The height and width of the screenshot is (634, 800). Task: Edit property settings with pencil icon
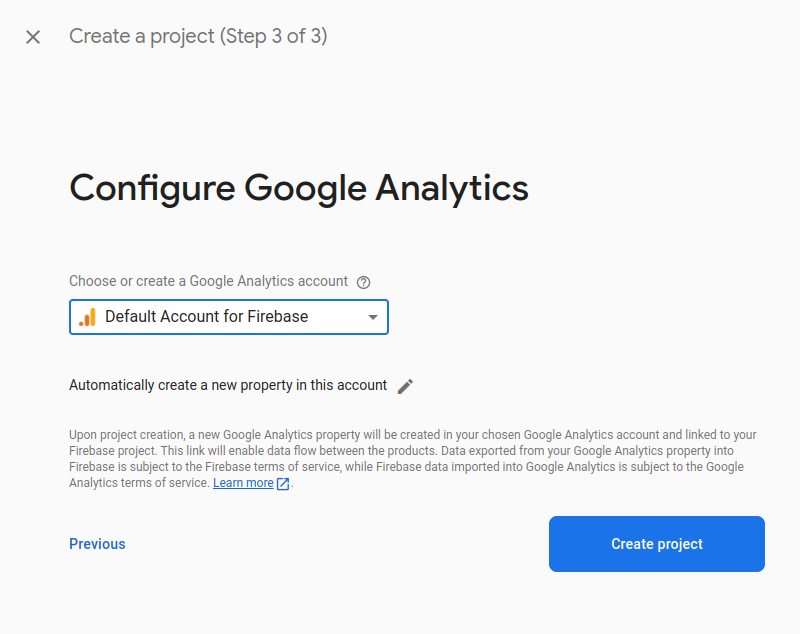coord(405,386)
